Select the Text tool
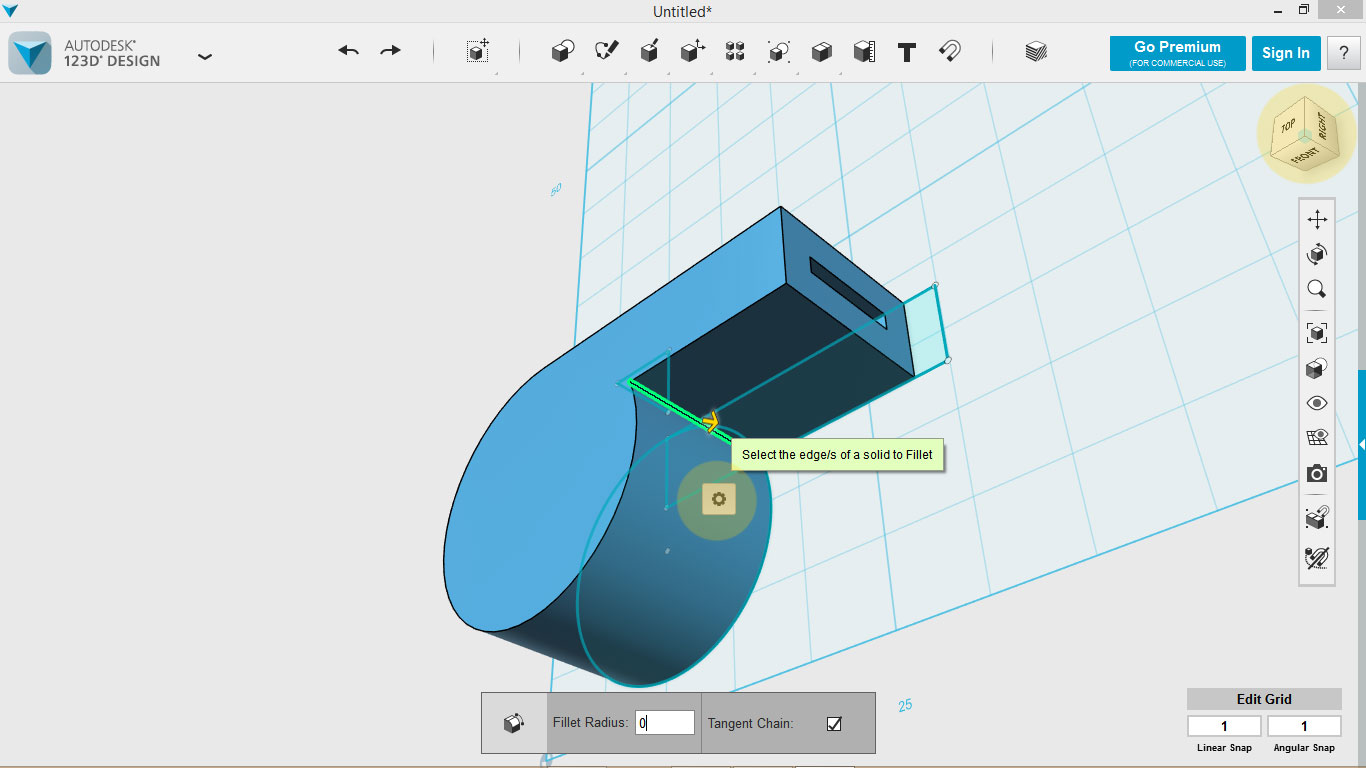The image size is (1366, 768). 907,53
